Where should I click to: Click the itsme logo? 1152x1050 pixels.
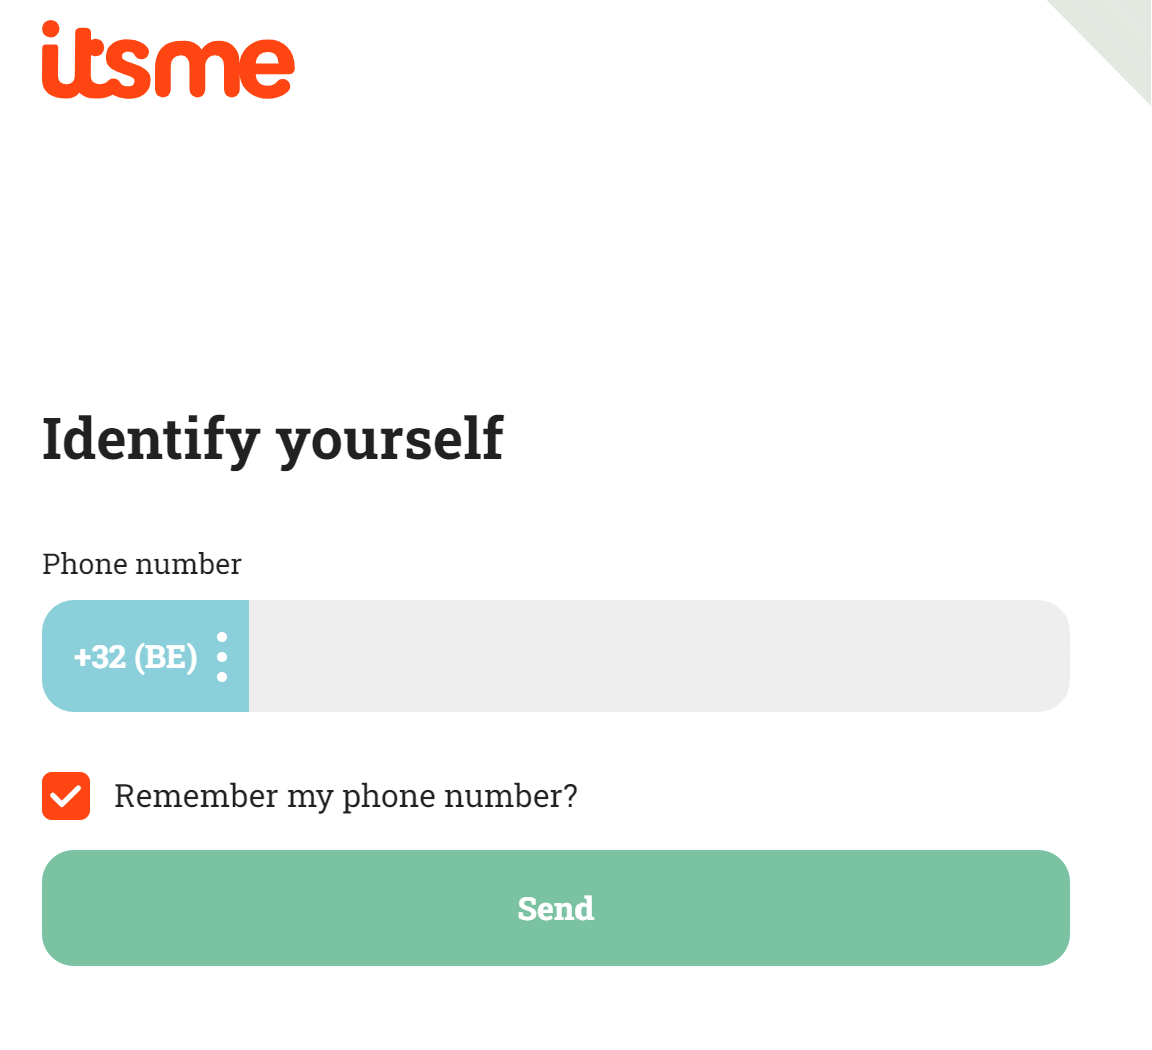pyautogui.click(x=168, y=60)
